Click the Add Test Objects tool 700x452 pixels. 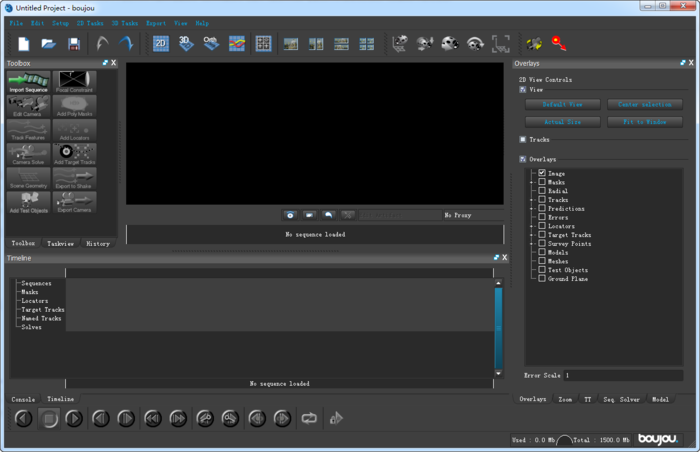[x=28, y=202]
